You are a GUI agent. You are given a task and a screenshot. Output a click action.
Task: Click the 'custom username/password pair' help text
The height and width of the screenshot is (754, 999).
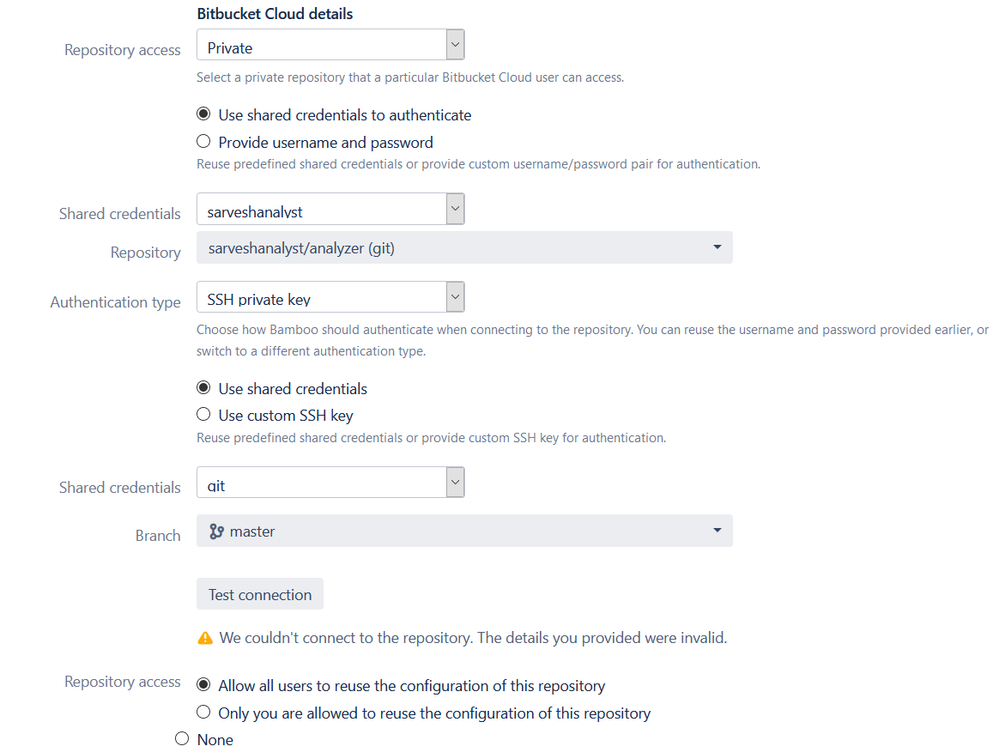coord(478,164)
